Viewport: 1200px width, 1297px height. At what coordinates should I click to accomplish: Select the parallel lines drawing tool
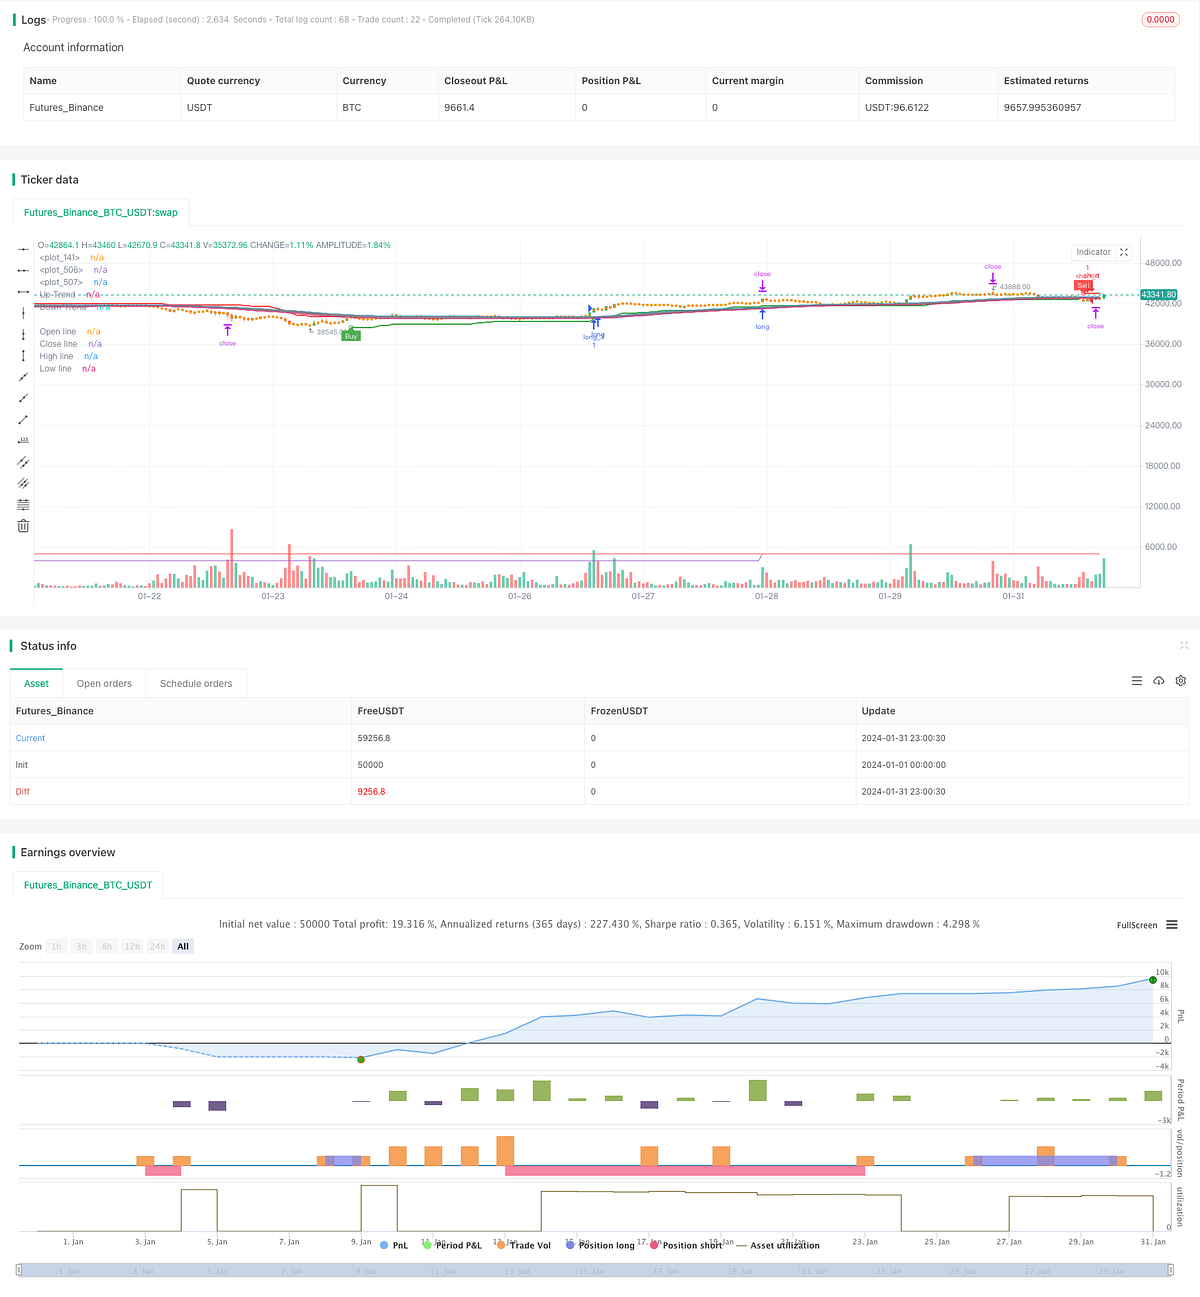23,463
